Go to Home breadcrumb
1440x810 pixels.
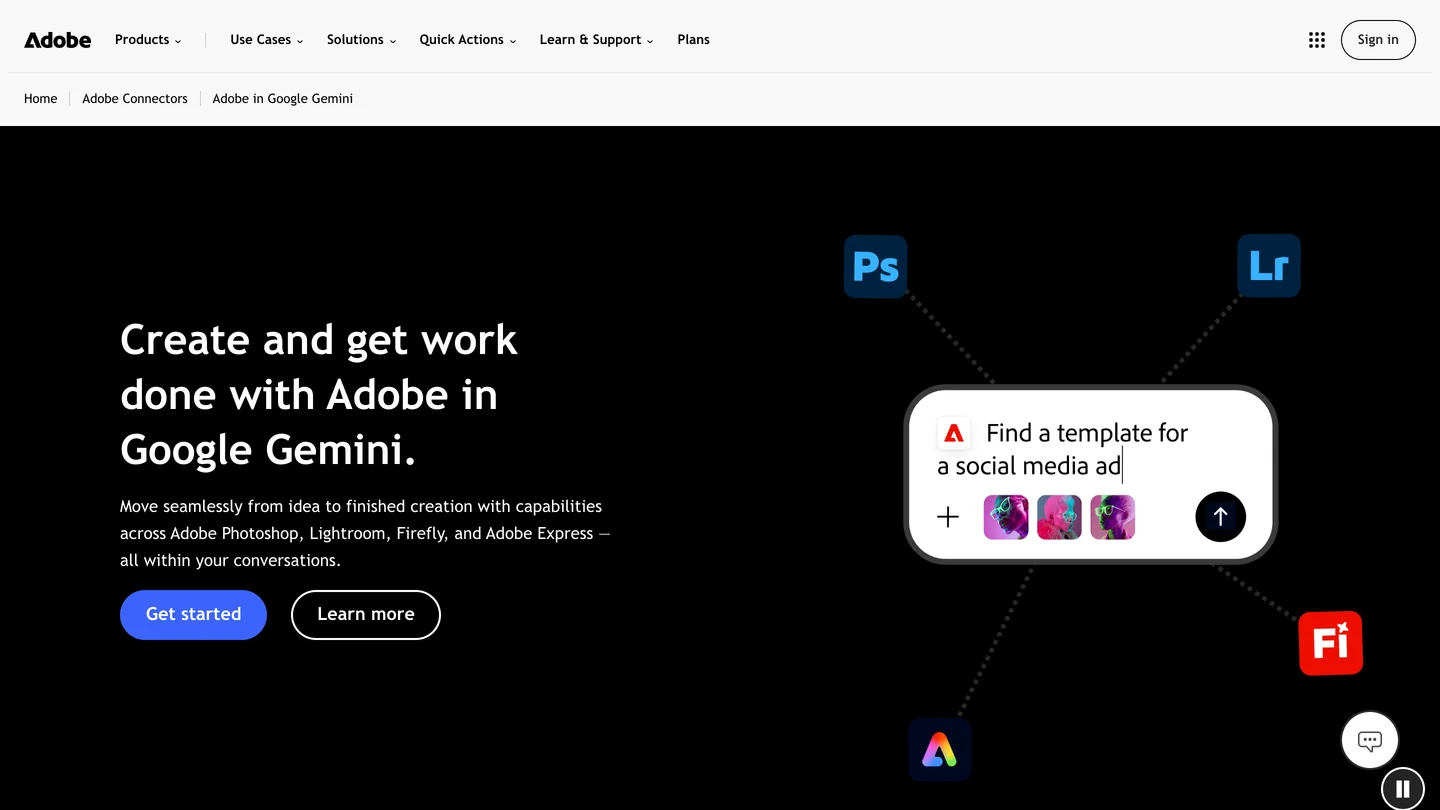point(41,99)
